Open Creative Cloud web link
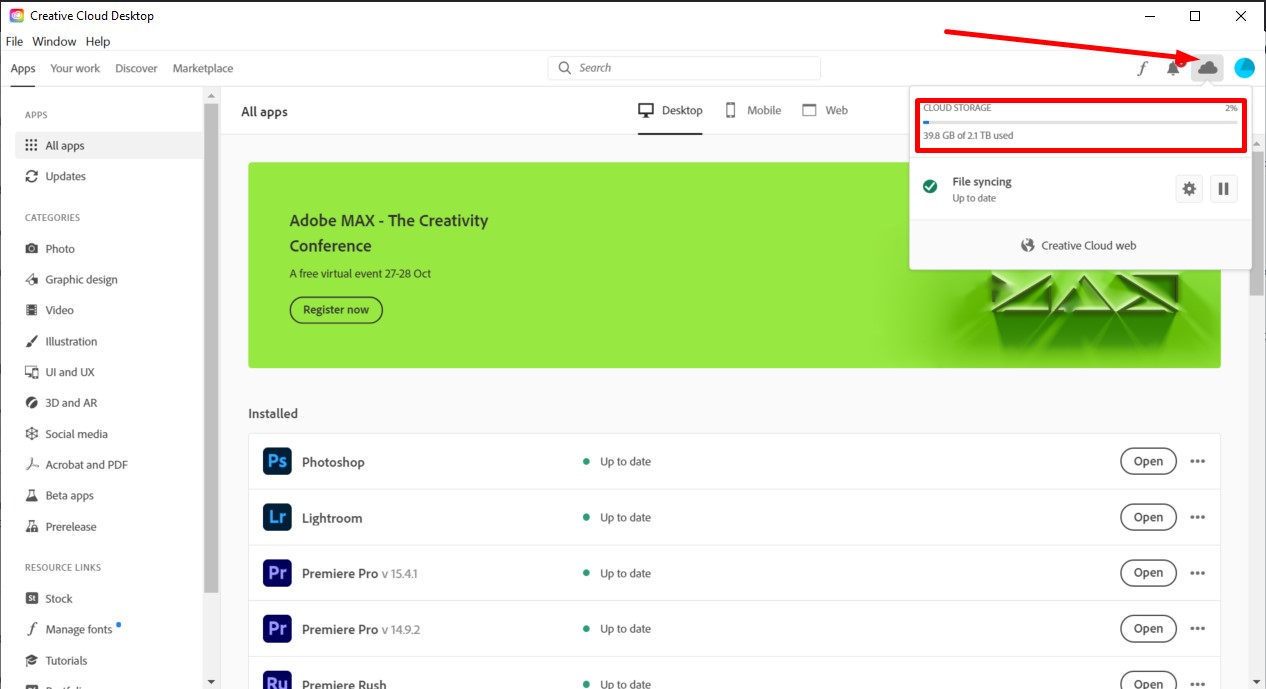This screenshot has height=689, width=1266. 1079,245
